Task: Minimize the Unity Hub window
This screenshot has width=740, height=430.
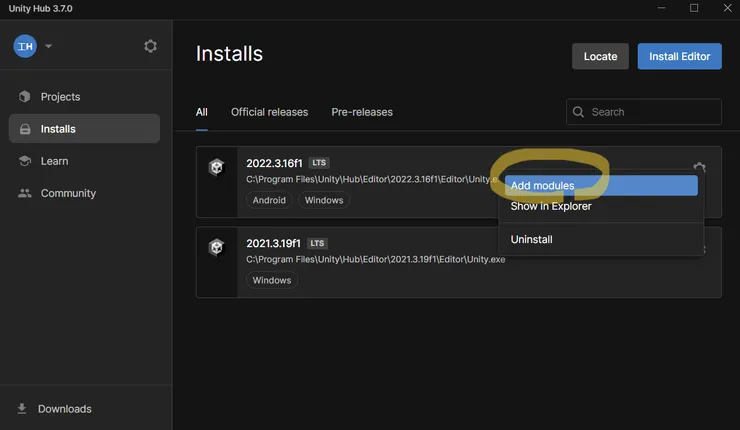Action: [661, 8]
